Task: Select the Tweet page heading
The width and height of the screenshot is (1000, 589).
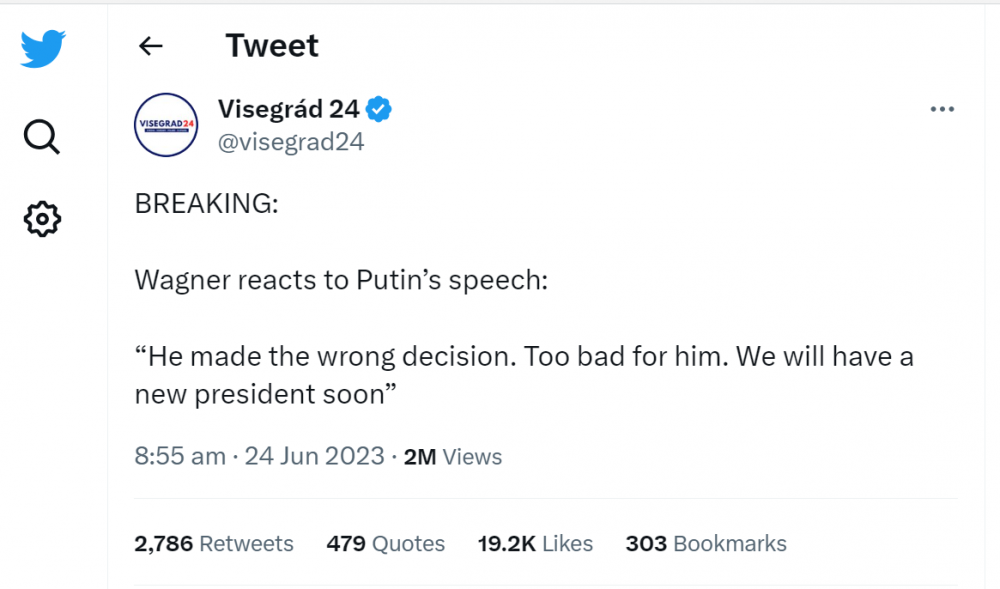Action: click(x=271, y=45)
